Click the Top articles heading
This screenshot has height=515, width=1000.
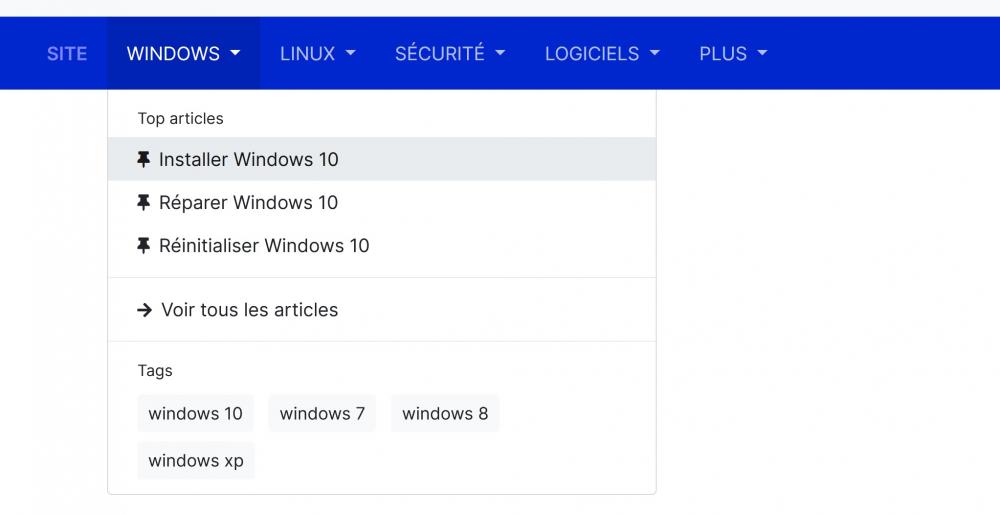(180, 119)
